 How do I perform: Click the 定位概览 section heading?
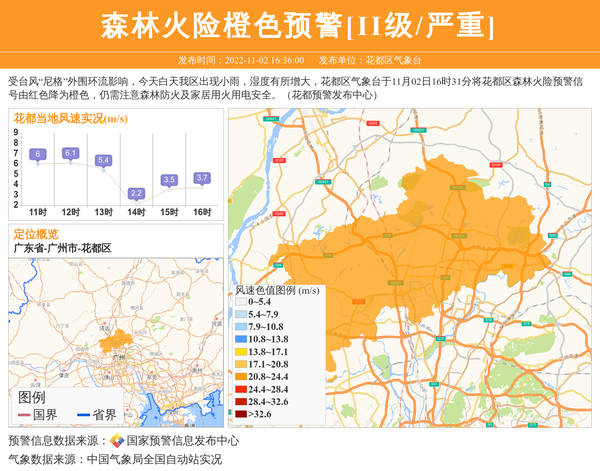coord(36,233)
